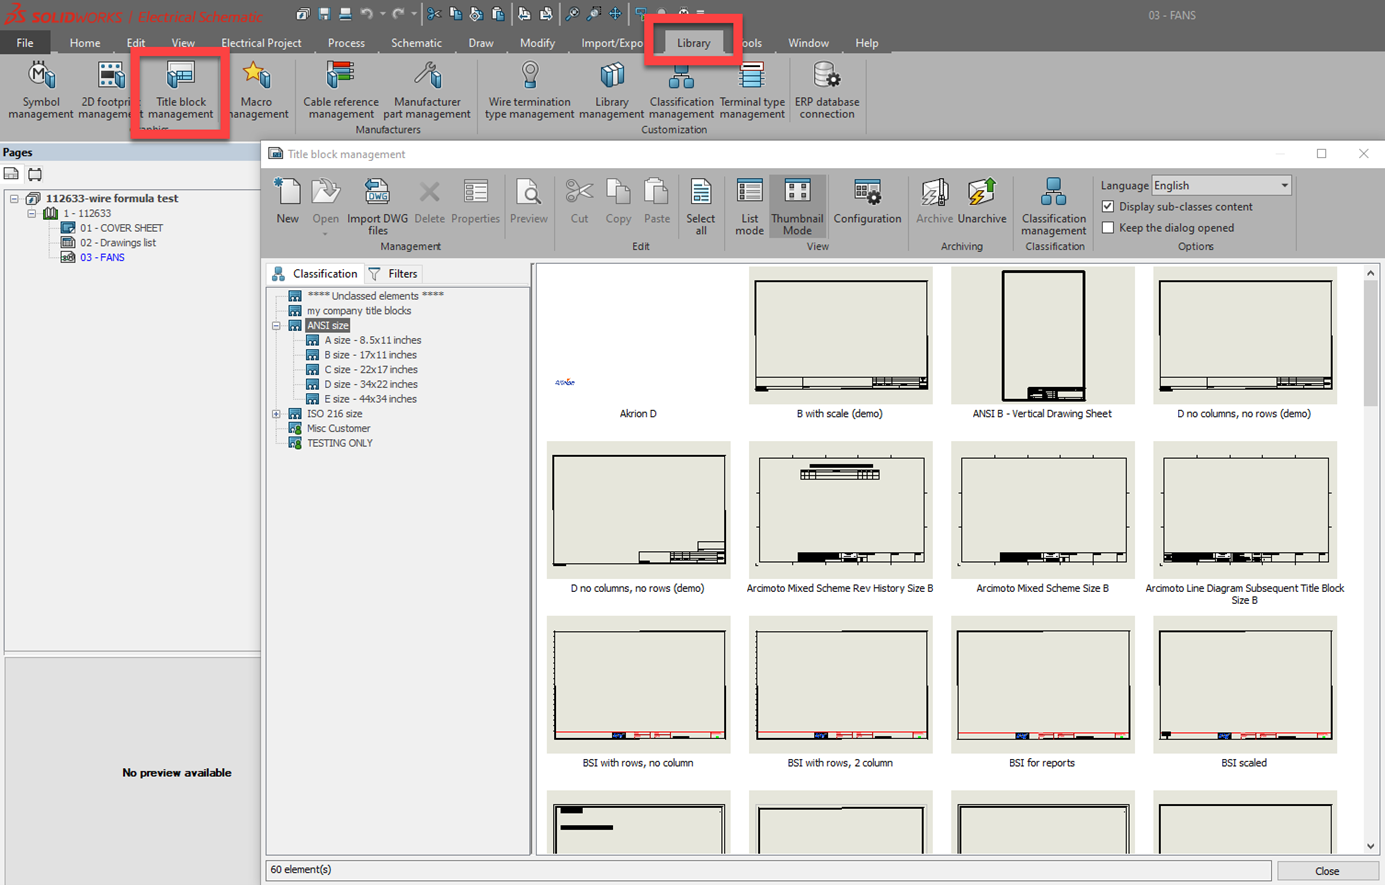Select the Akrion D title block
Screen dimensions: 1385x885
[638, 345]
